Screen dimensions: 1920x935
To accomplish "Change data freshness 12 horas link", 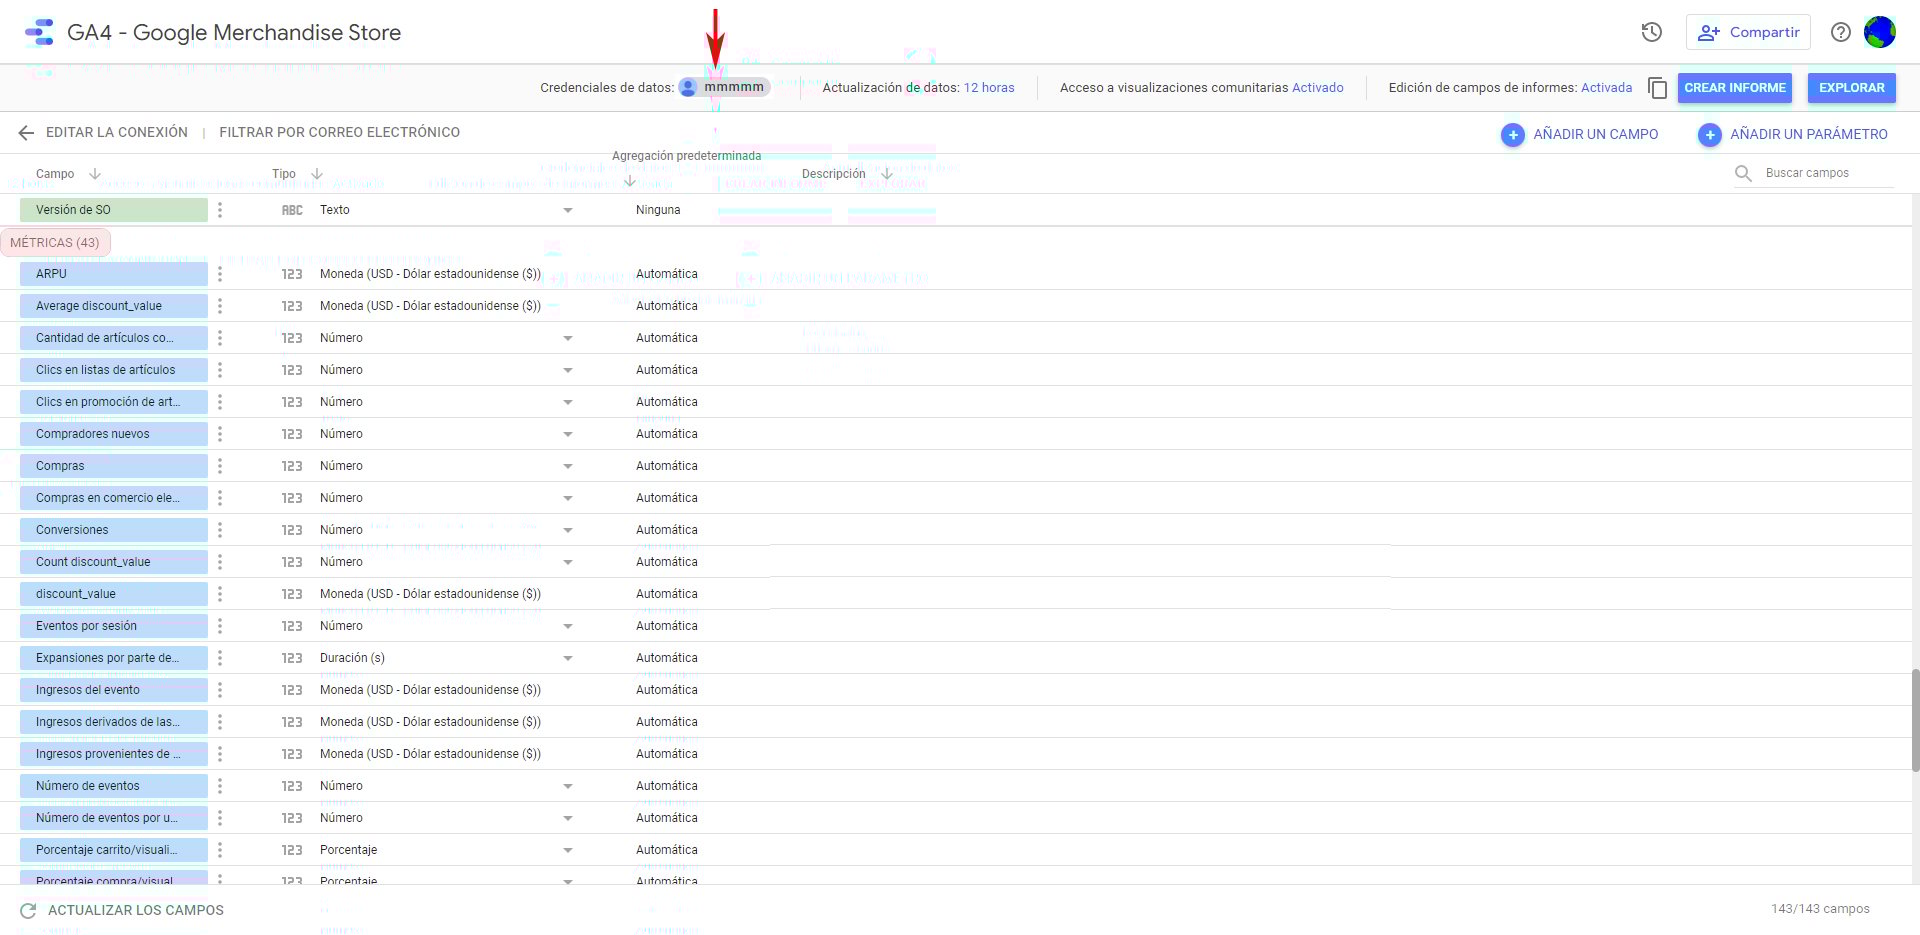I will coord(989,88).
